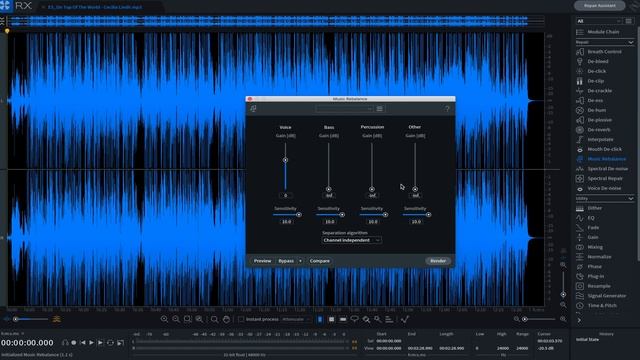Open the Instant process mode dropdown
The image size is (640, 360).
tap(296, 320)
